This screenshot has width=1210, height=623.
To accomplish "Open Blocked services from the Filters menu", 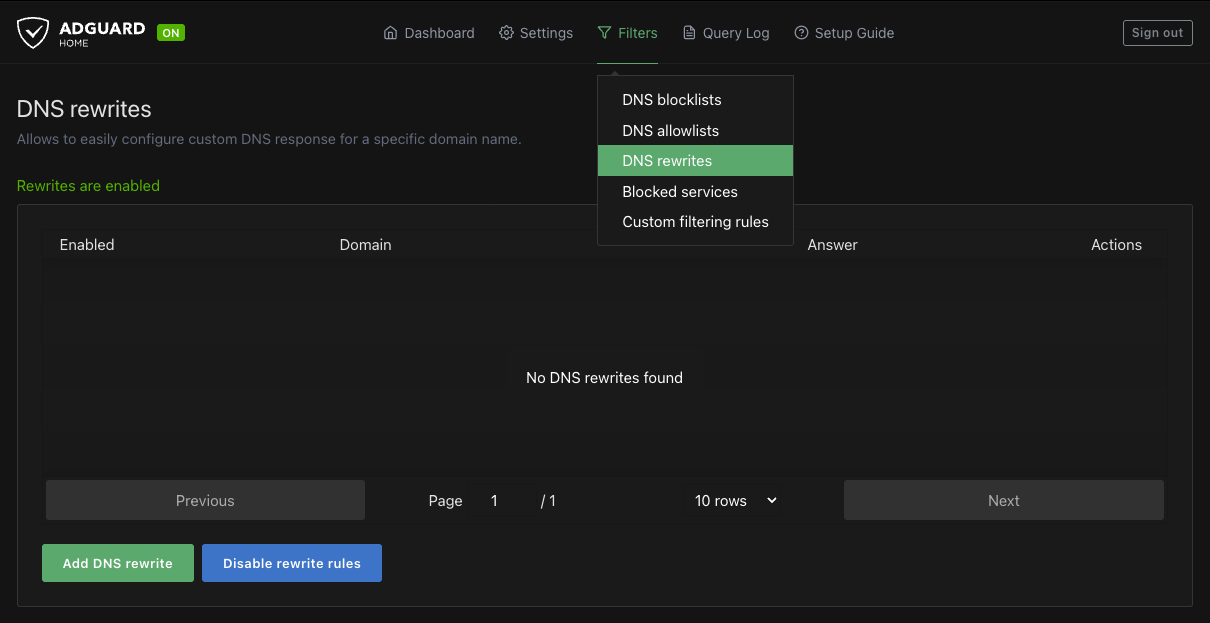I will pos(695,192).
